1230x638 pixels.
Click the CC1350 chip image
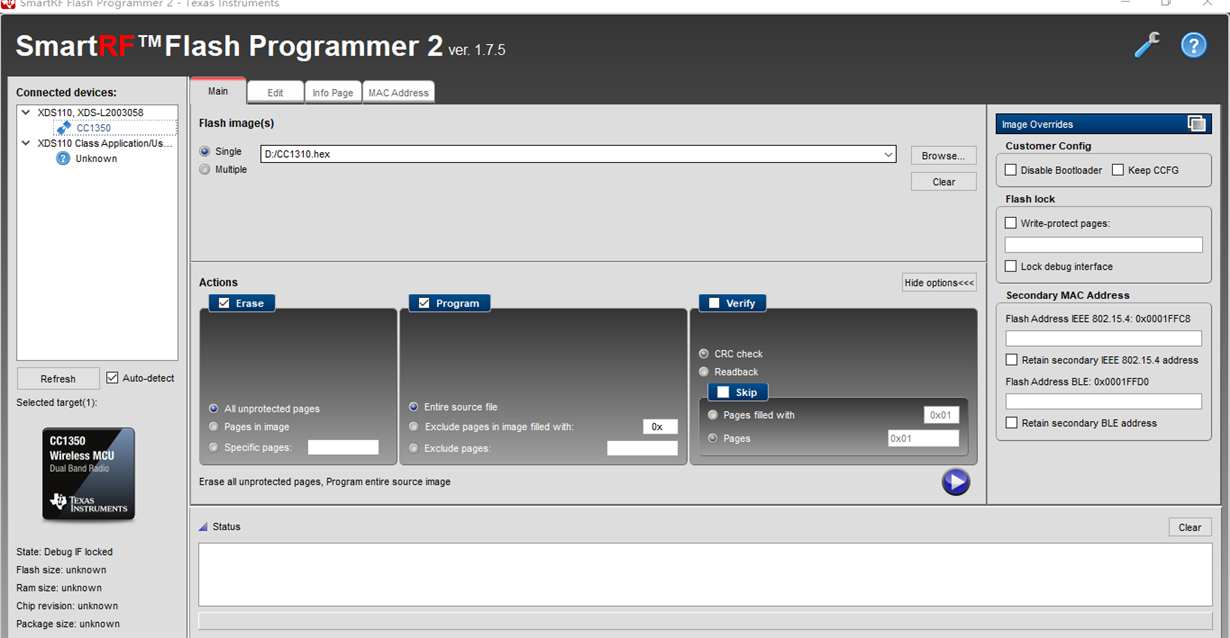click(88, 474)
